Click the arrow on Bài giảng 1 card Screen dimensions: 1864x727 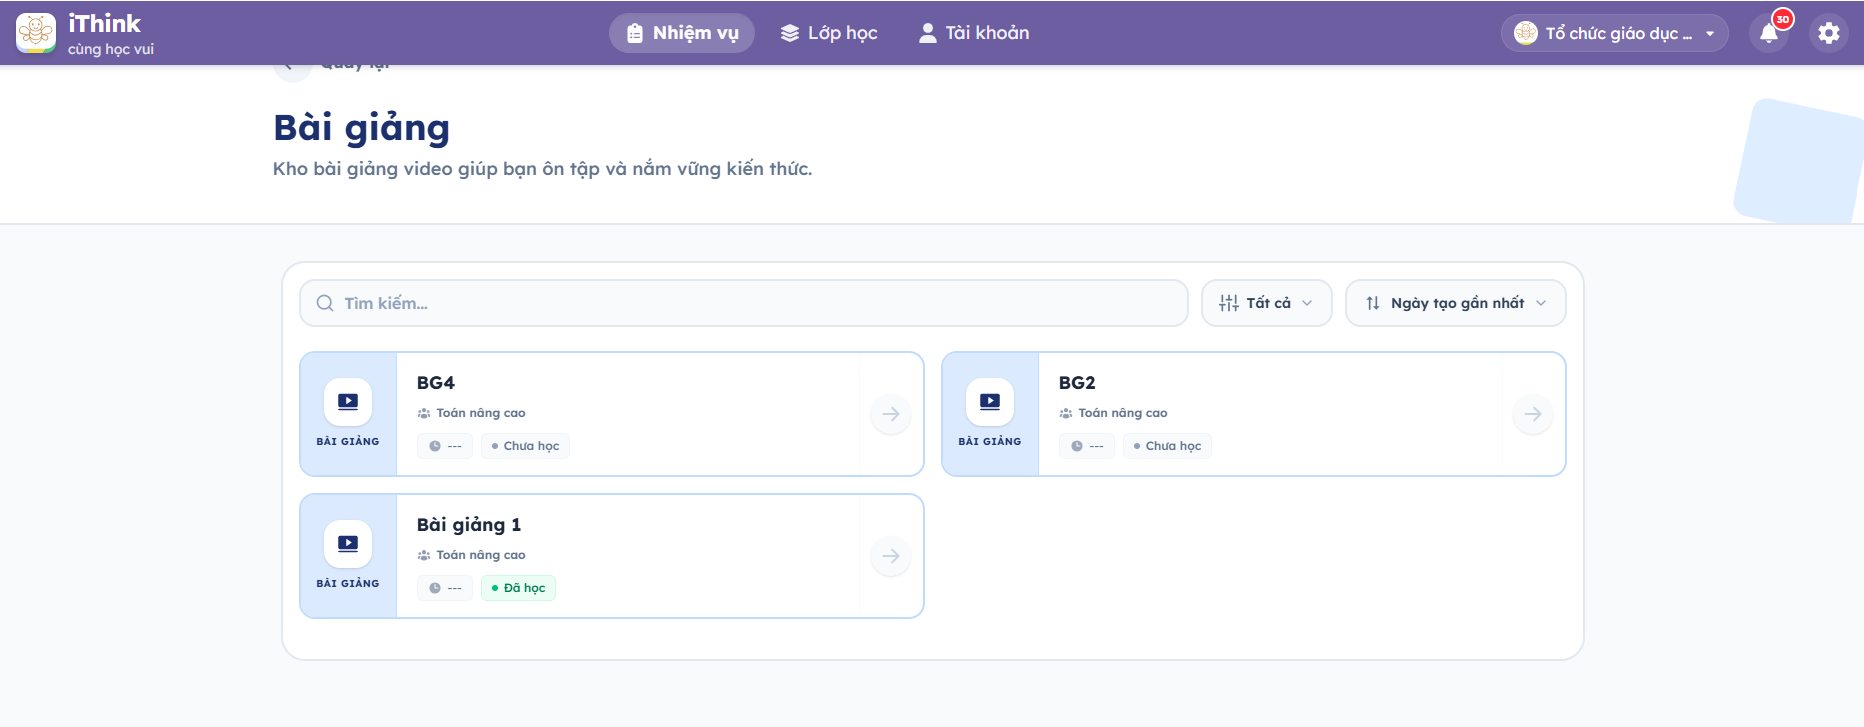coord(890,556)
